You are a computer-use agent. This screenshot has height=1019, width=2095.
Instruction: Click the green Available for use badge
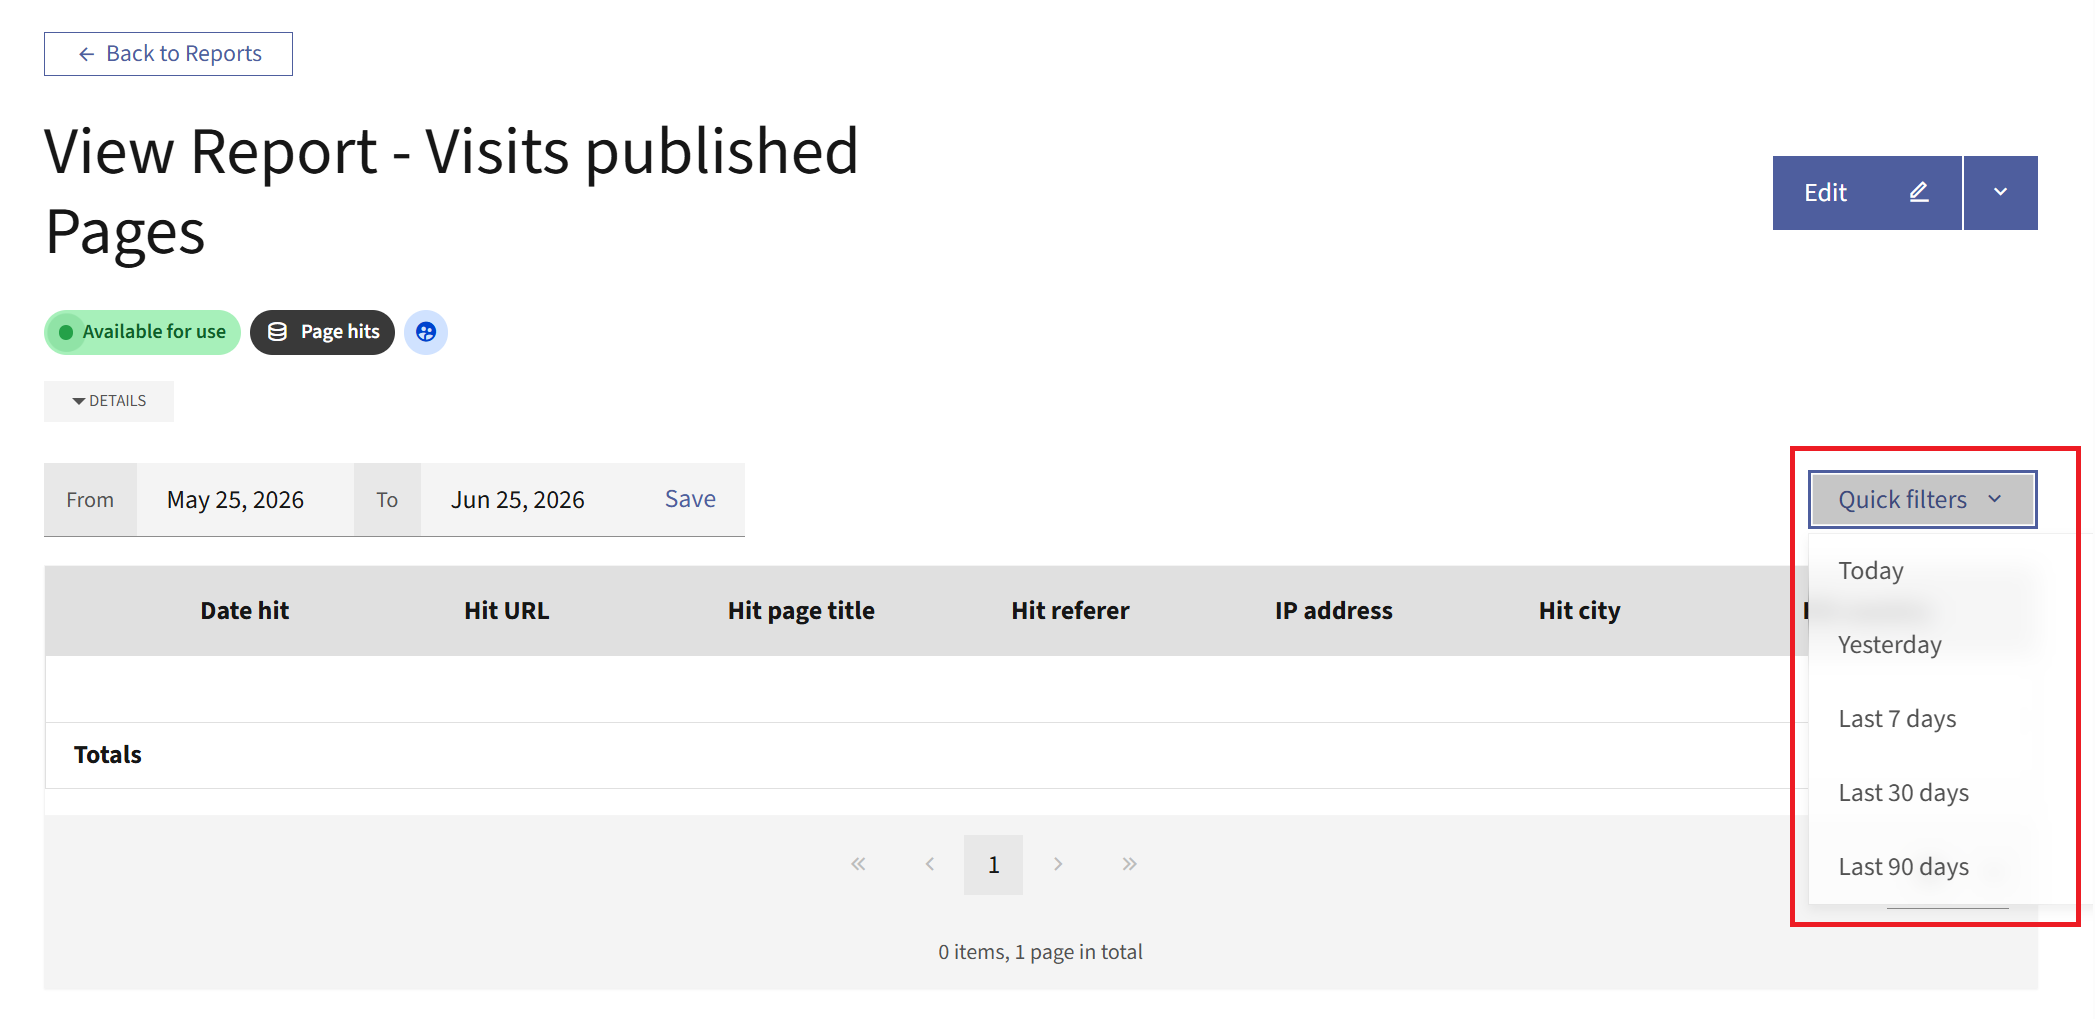click(142, 332)
